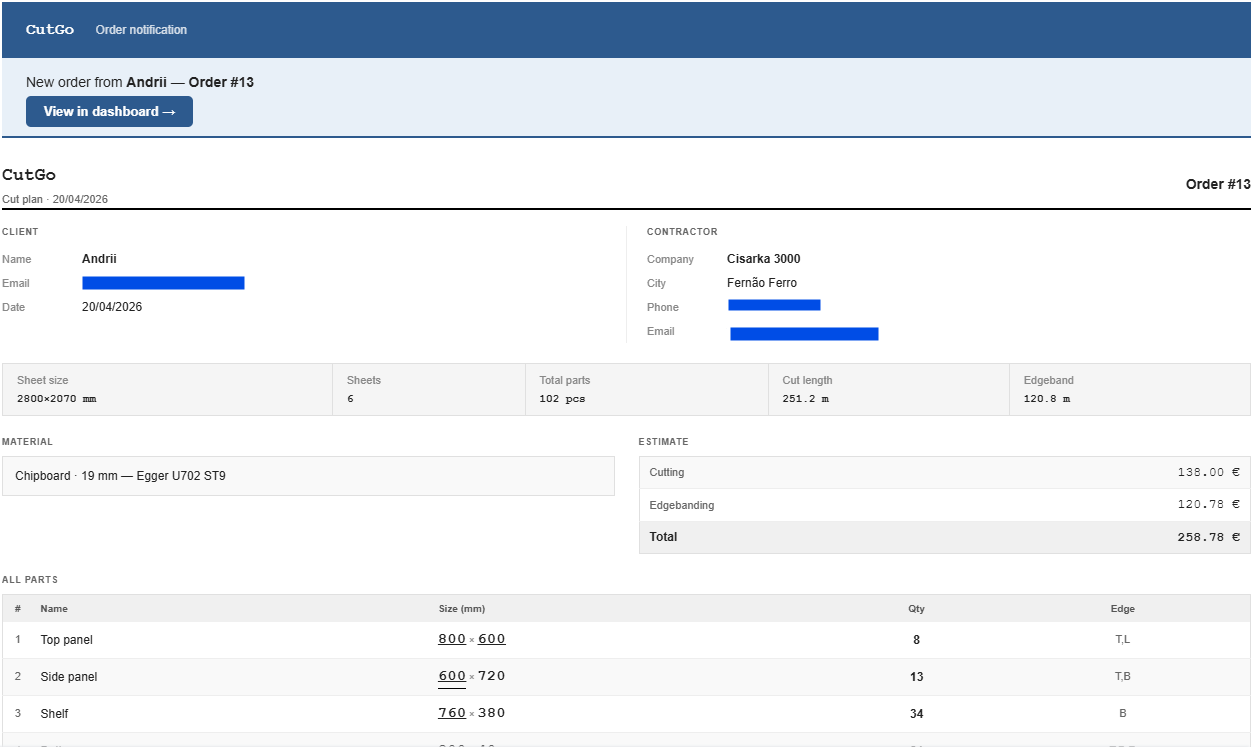Click the Name column header in parts table
The width and height of the screenshot is (1254, 753).
54,609
